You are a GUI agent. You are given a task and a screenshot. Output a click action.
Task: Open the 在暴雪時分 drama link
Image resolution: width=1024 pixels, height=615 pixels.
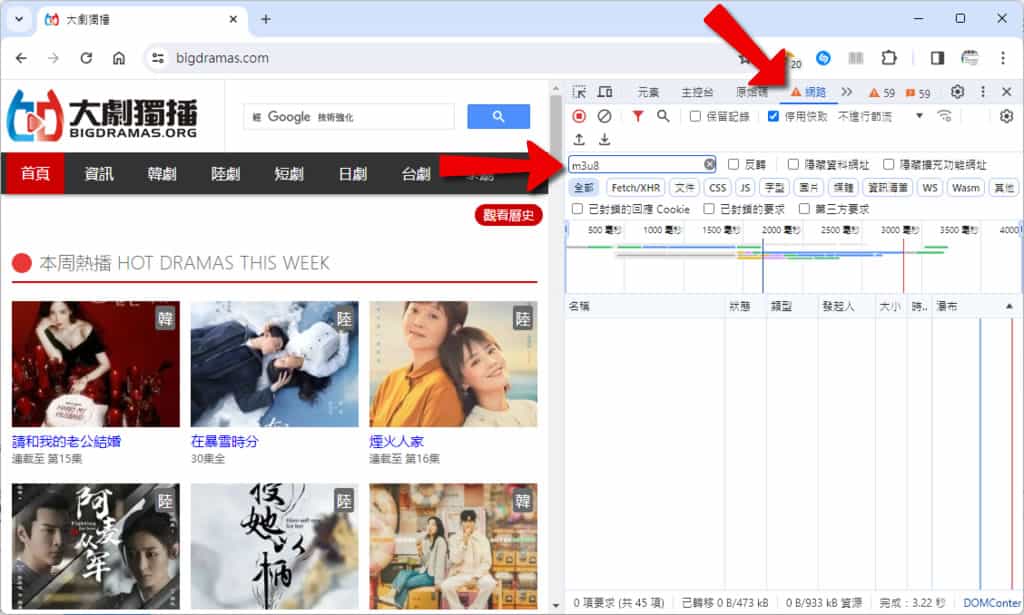pos(225,441)
